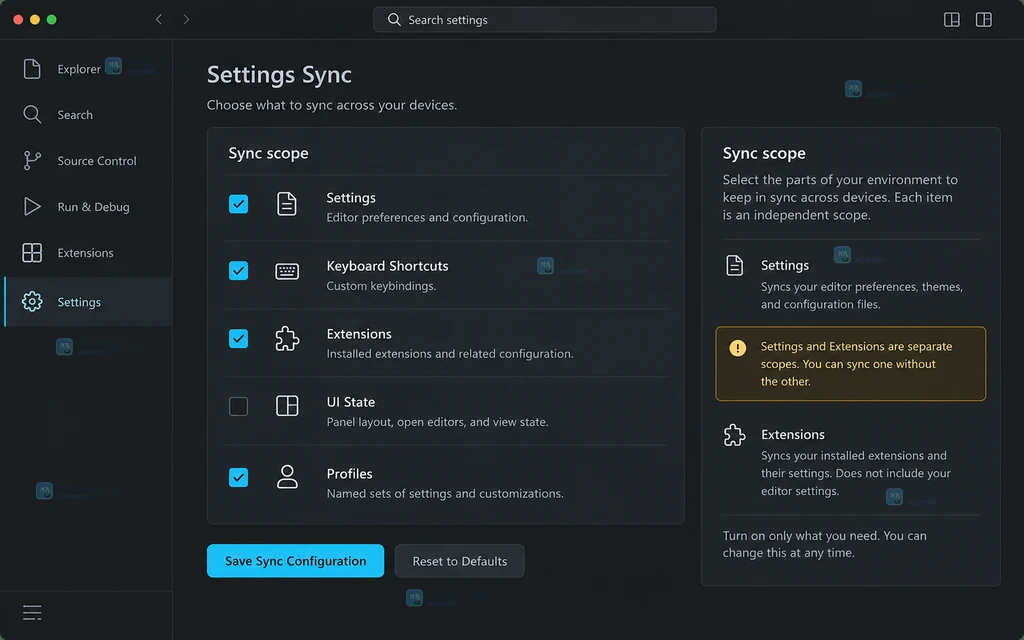This screenshot has width=1024, height=640.
Task: Click "Panel layout, open editors, and view state."
Action: 438,422
